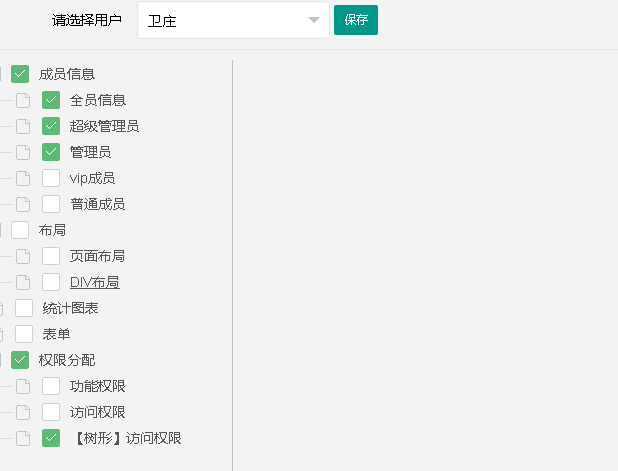This screenshot has height=471, width=618.
Task: Click the file icon beside vip成员
Action: point(23,178)
